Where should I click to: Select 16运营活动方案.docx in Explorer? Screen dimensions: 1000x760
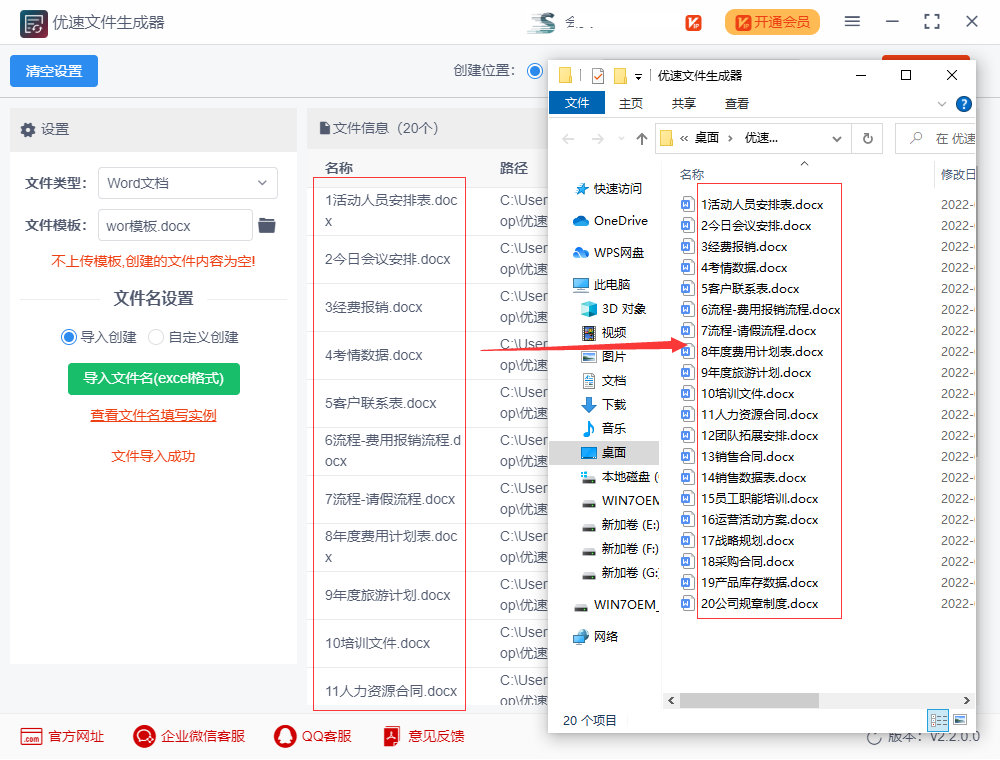759,520
